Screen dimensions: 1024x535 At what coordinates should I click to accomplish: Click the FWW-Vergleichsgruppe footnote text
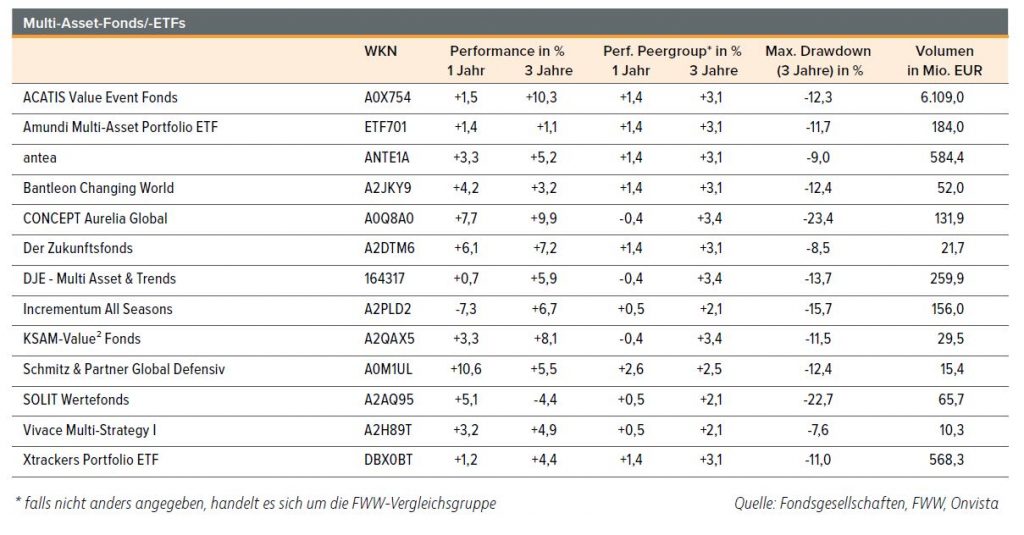point(258,504)
